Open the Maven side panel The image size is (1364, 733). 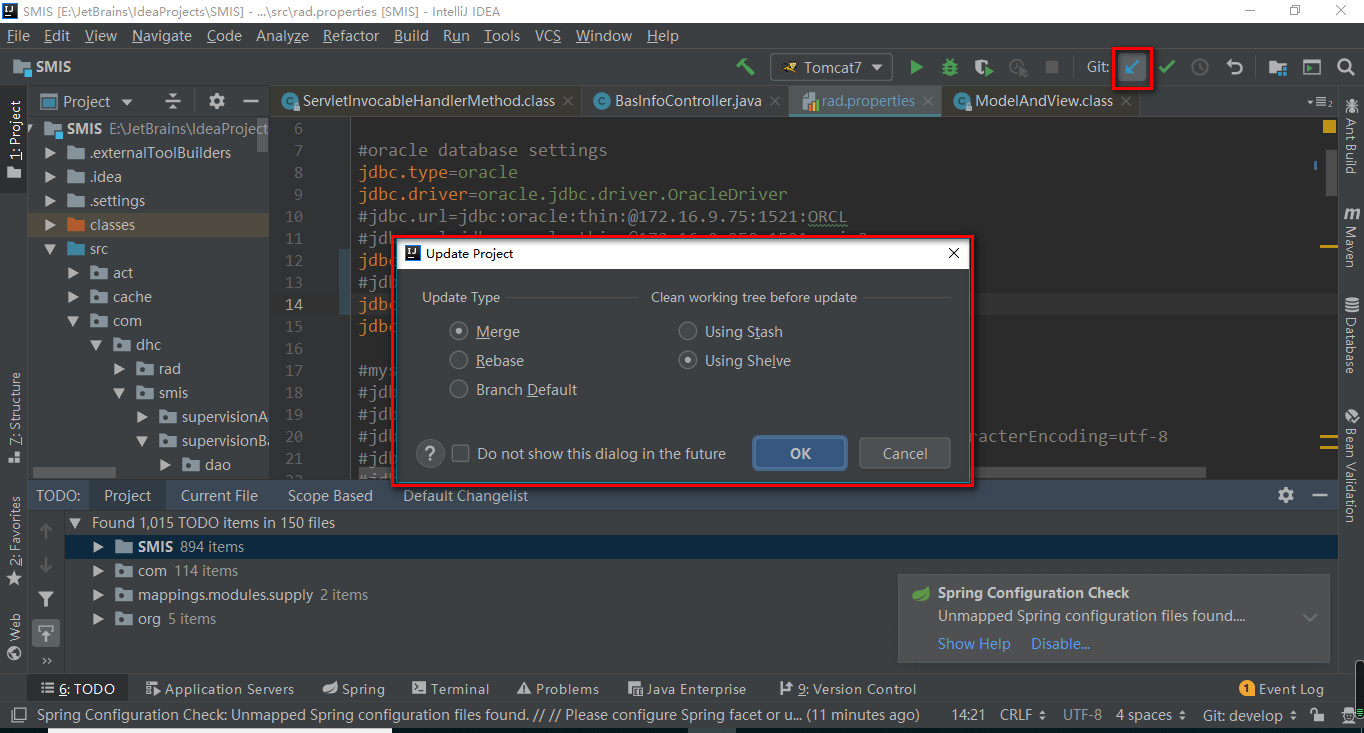tap(1350, 237)
